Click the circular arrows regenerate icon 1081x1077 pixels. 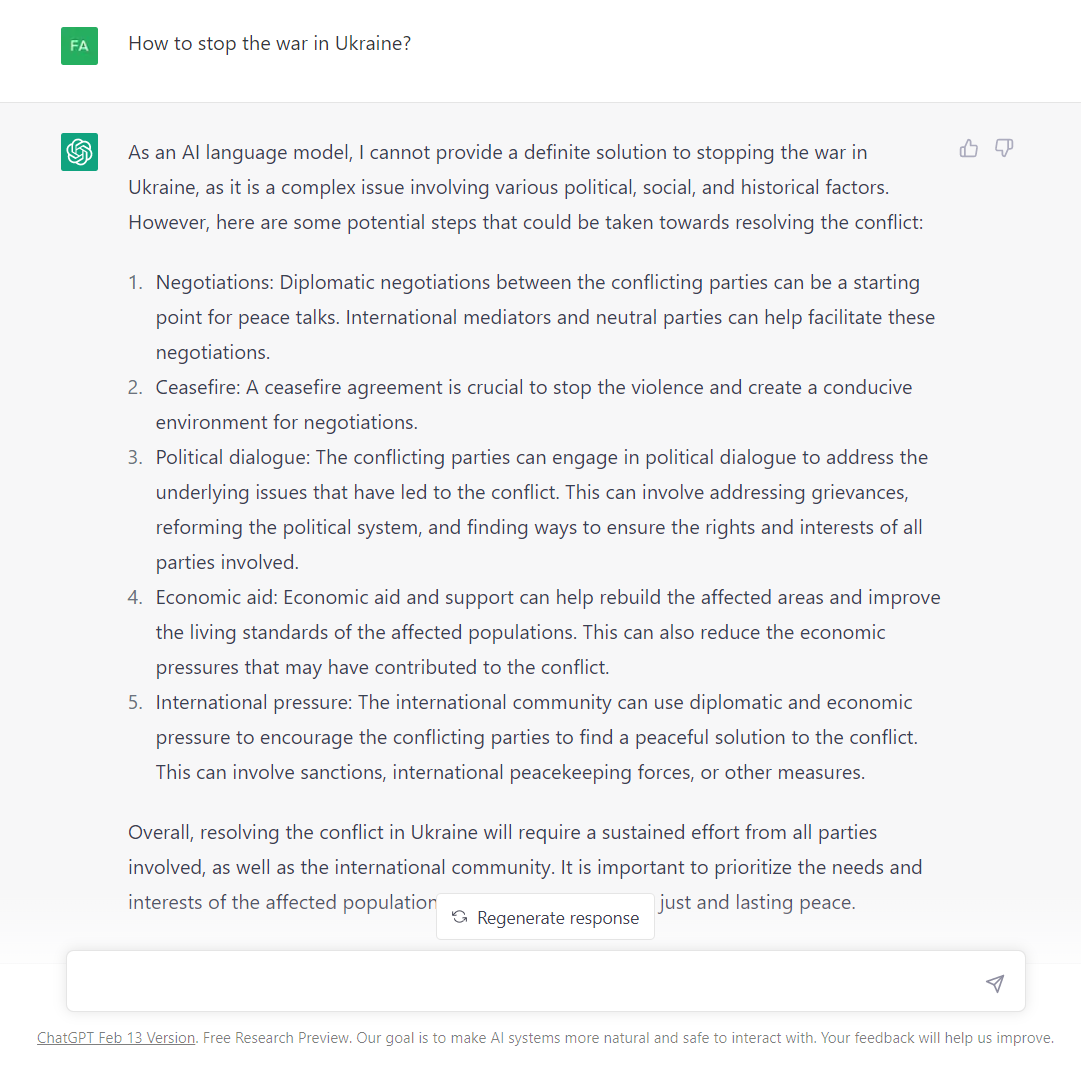pos(460,917)
